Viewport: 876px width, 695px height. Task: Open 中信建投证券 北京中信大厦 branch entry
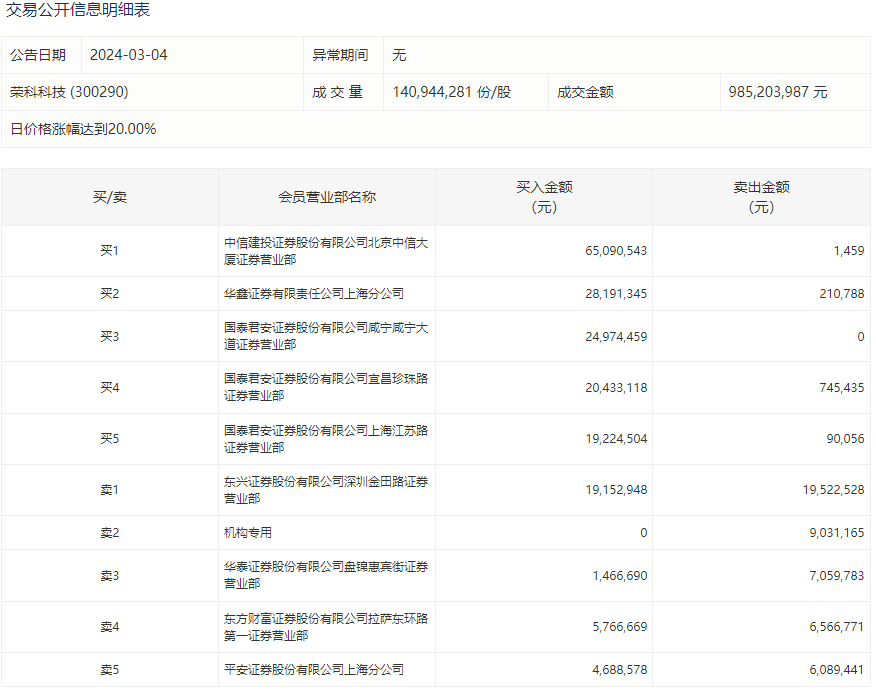326,251
